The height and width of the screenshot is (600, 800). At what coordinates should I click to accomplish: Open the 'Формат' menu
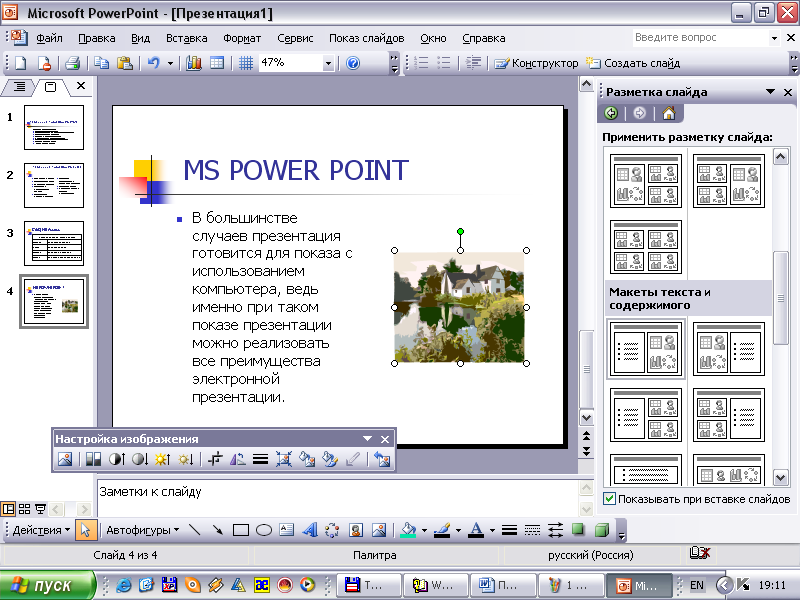[x=242, y=38]
